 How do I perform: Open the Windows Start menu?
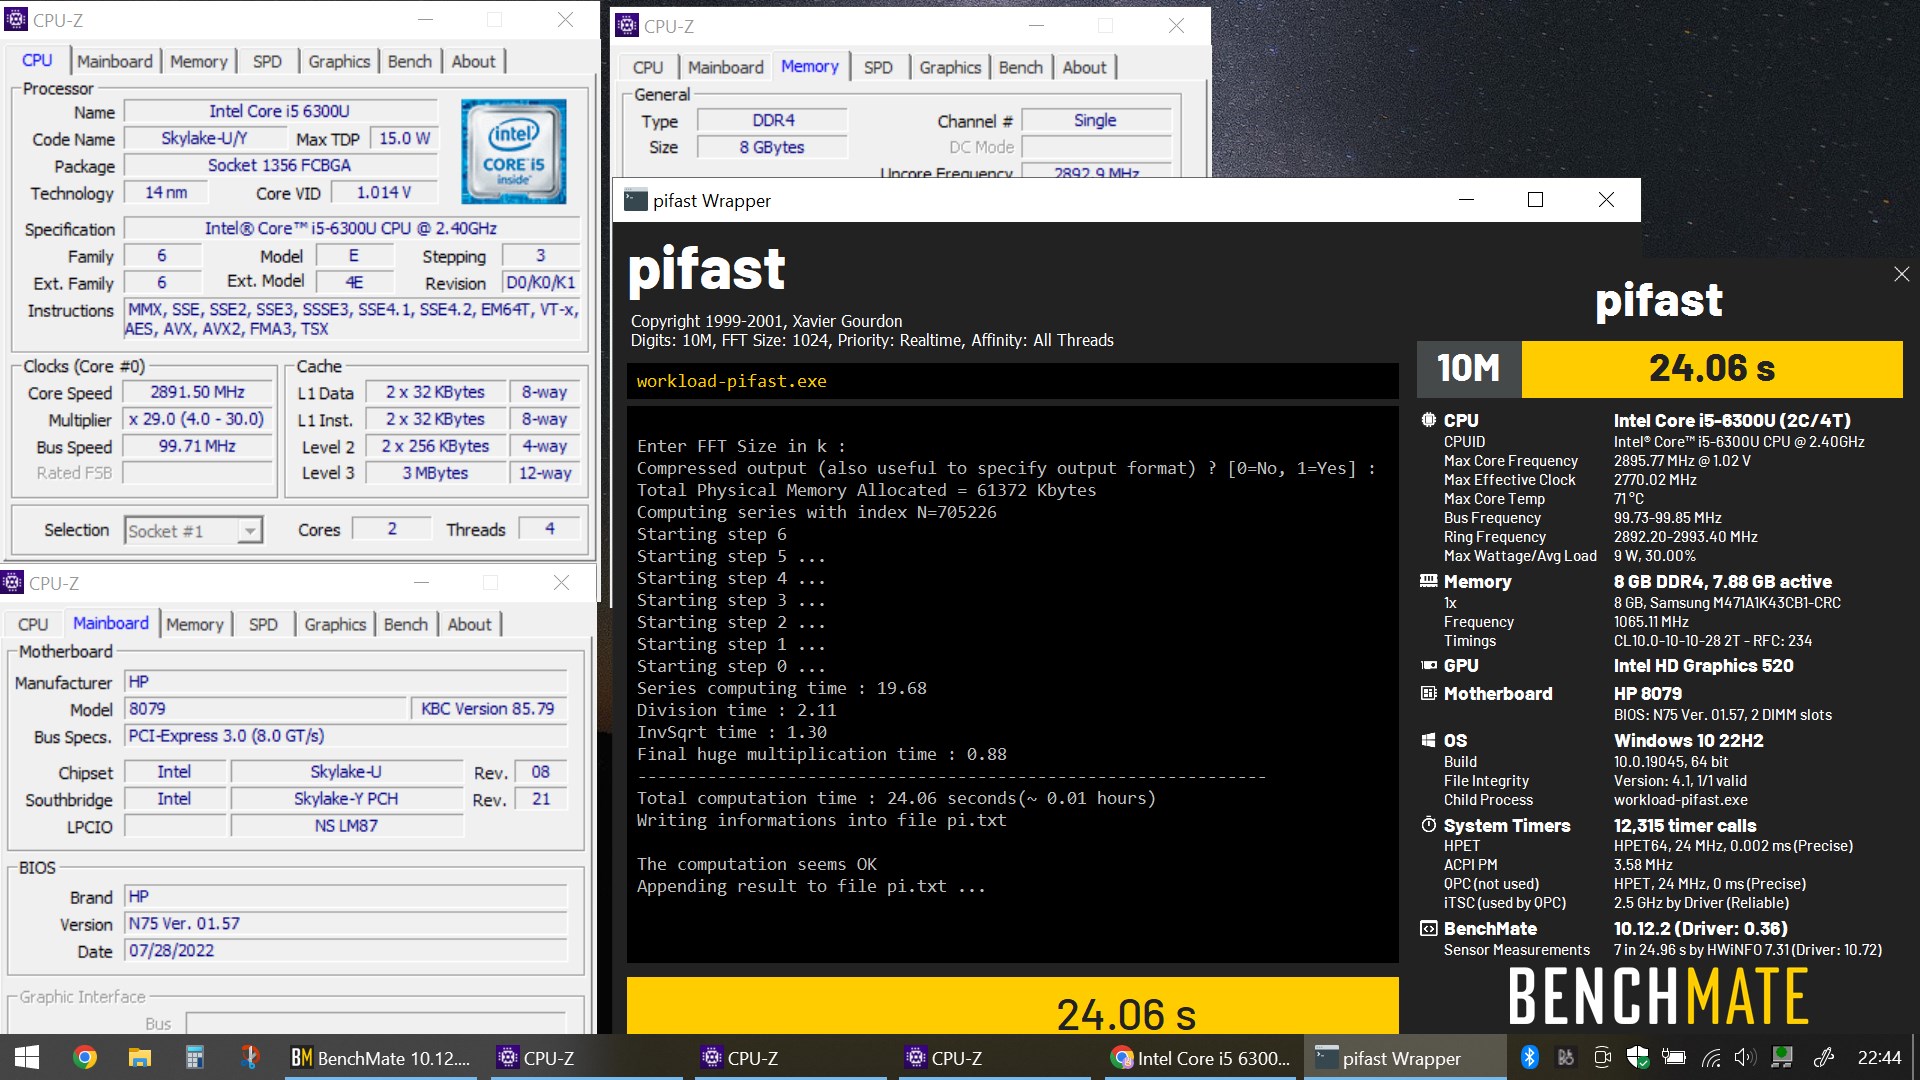(27, 1057)
